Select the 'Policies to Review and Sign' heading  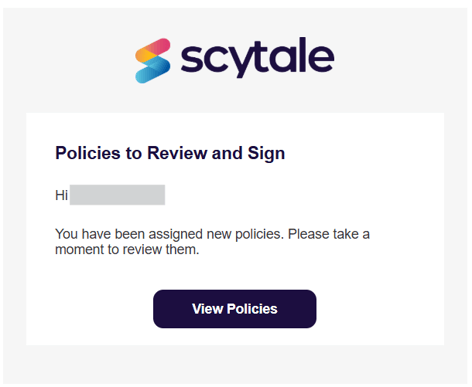click(170, 154)
